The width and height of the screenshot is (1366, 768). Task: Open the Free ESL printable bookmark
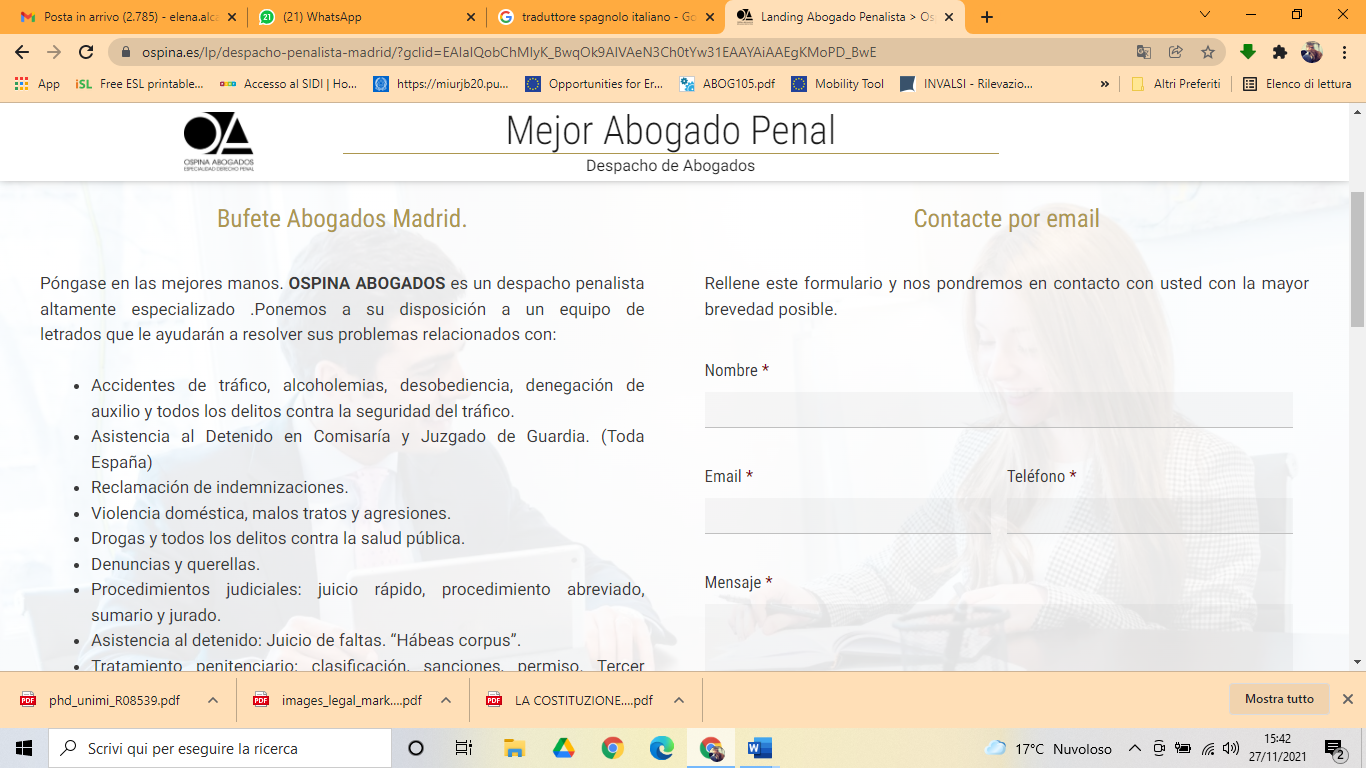139,84
